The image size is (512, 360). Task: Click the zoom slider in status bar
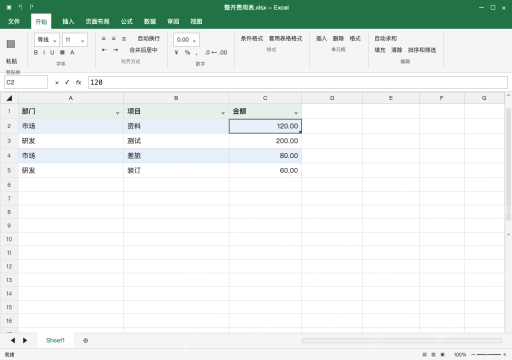coord(489,355)
